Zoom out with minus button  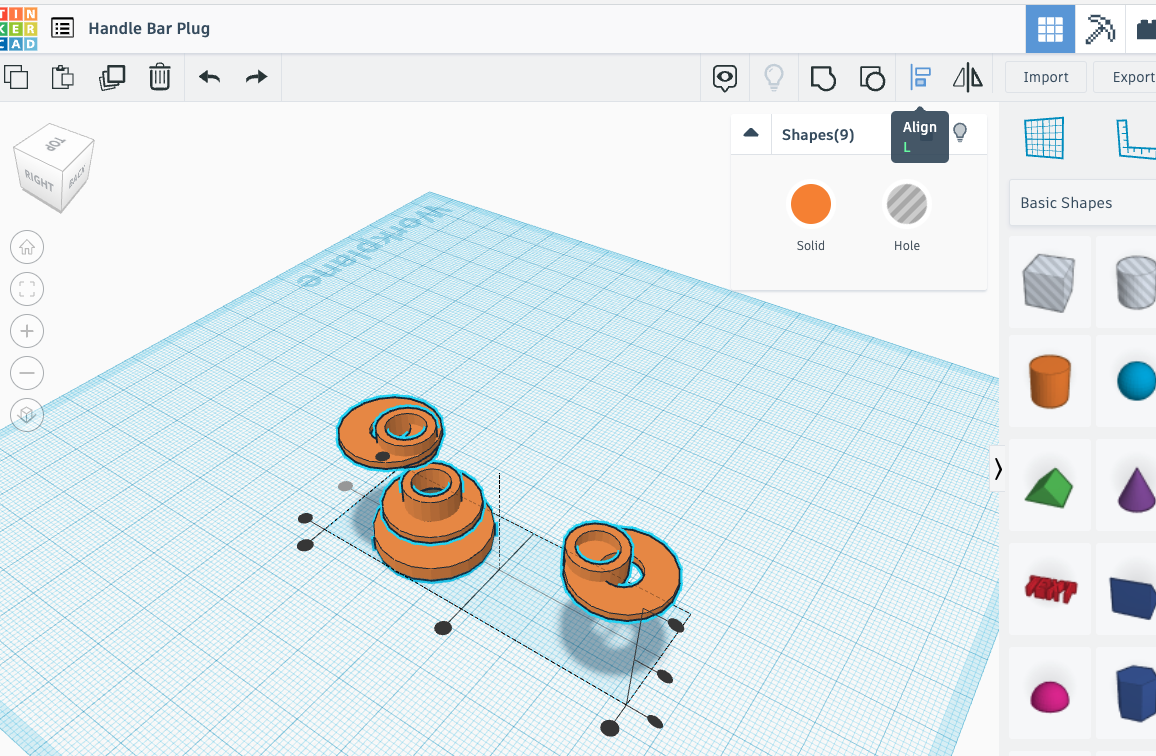(x=27, y=373)
